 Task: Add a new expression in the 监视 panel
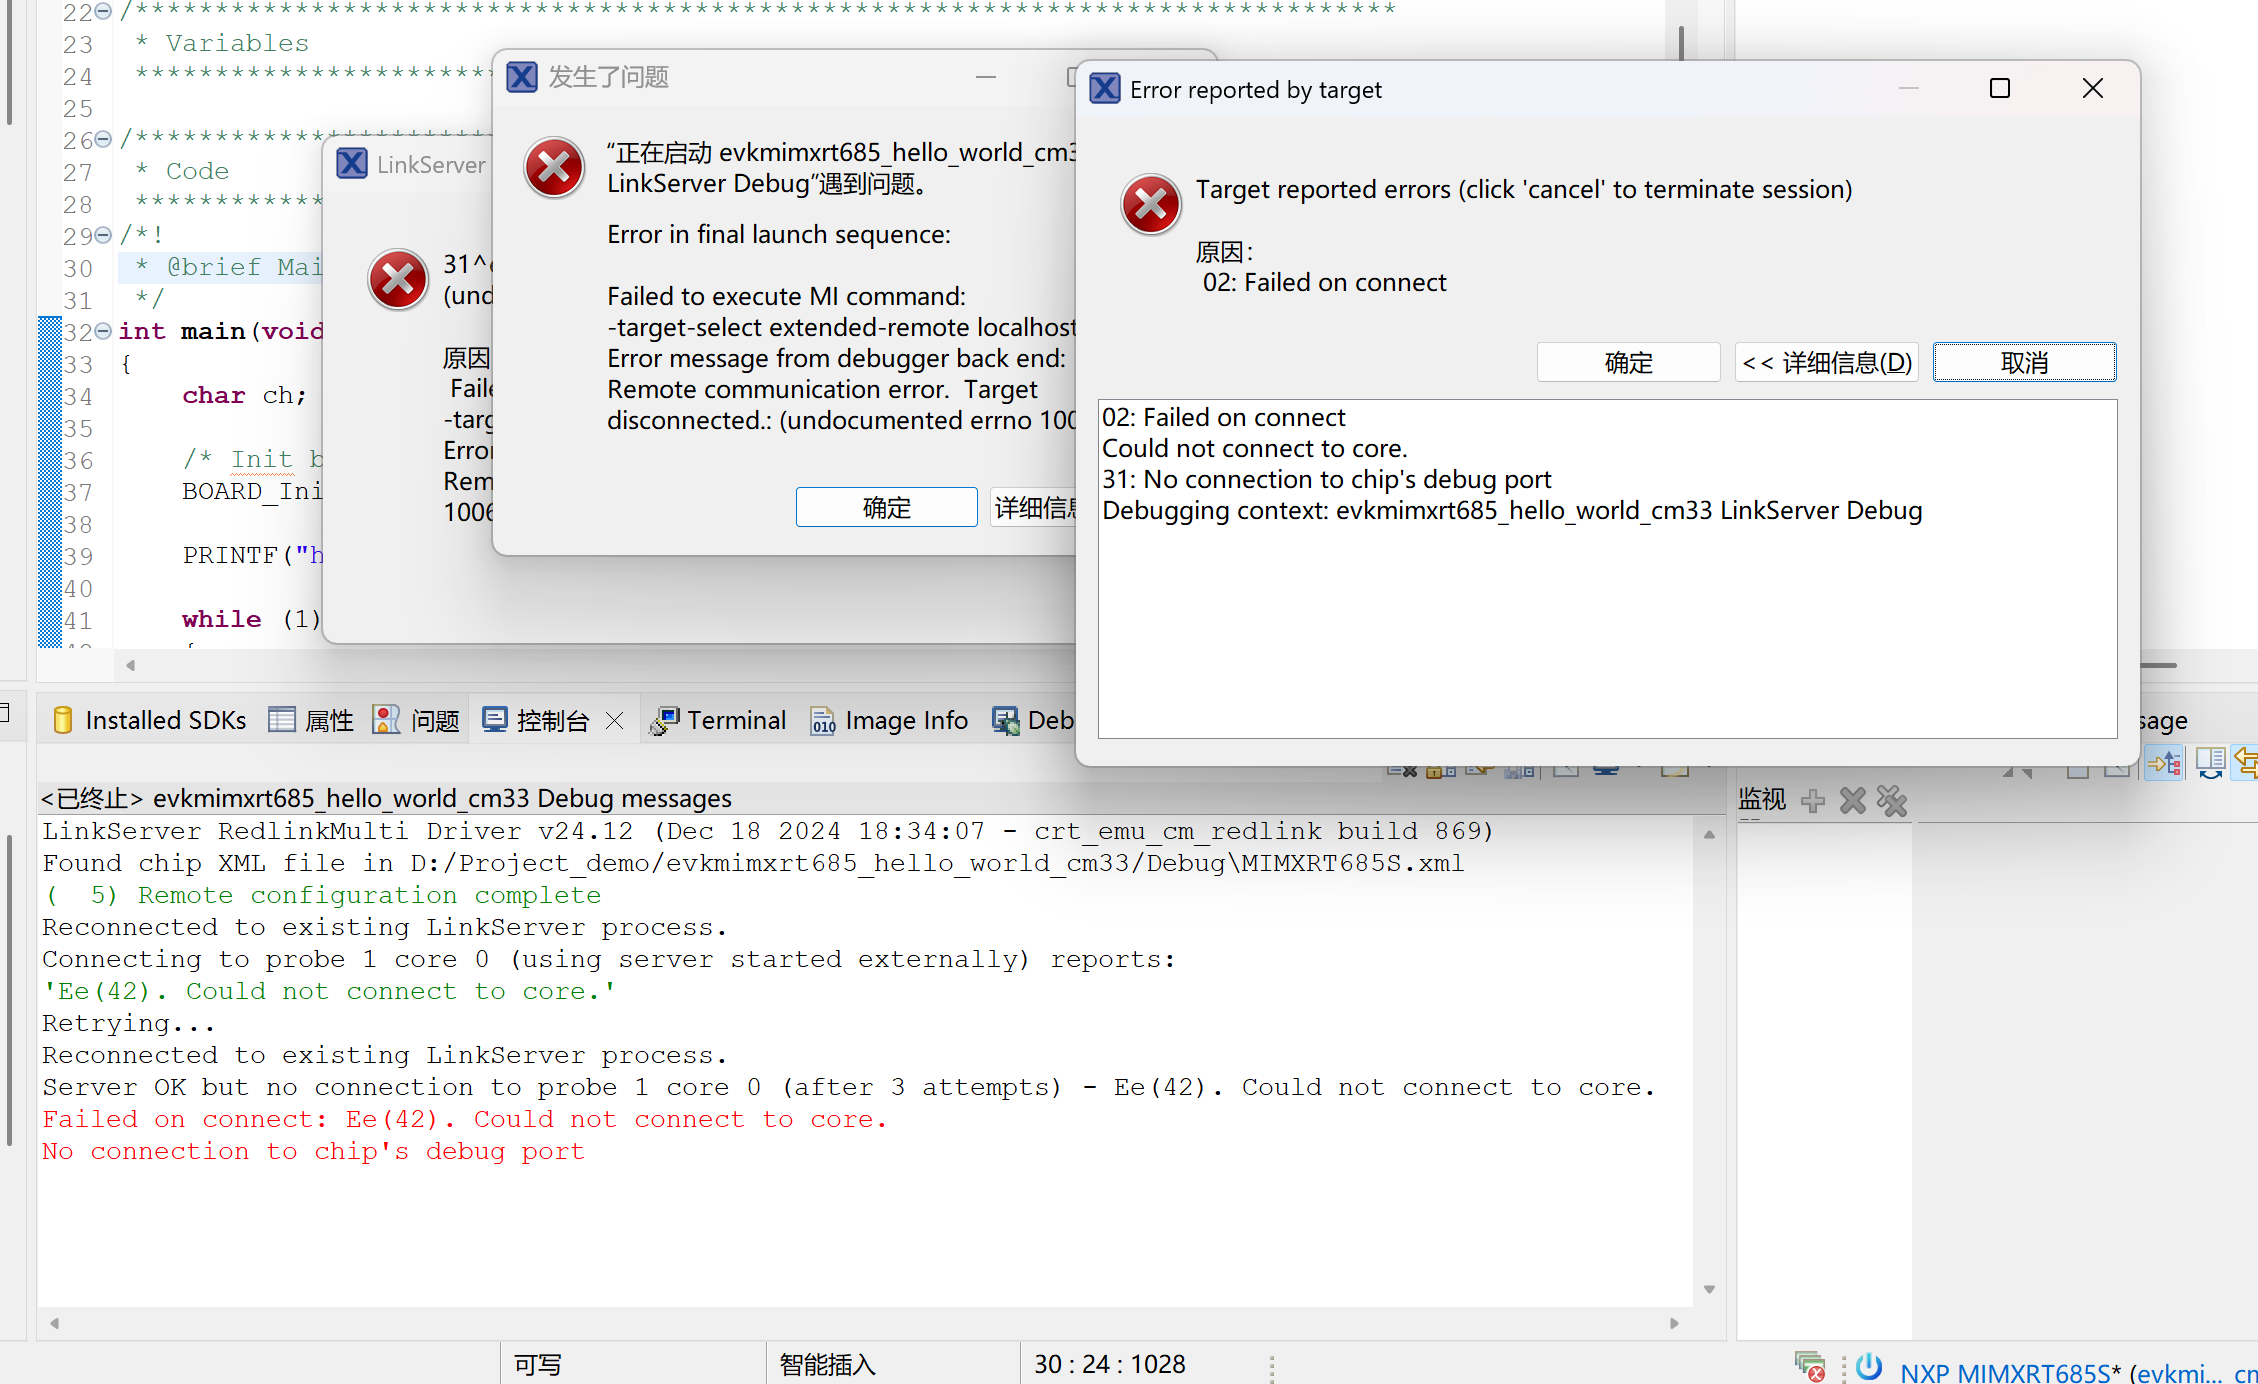coord(1812,800)
